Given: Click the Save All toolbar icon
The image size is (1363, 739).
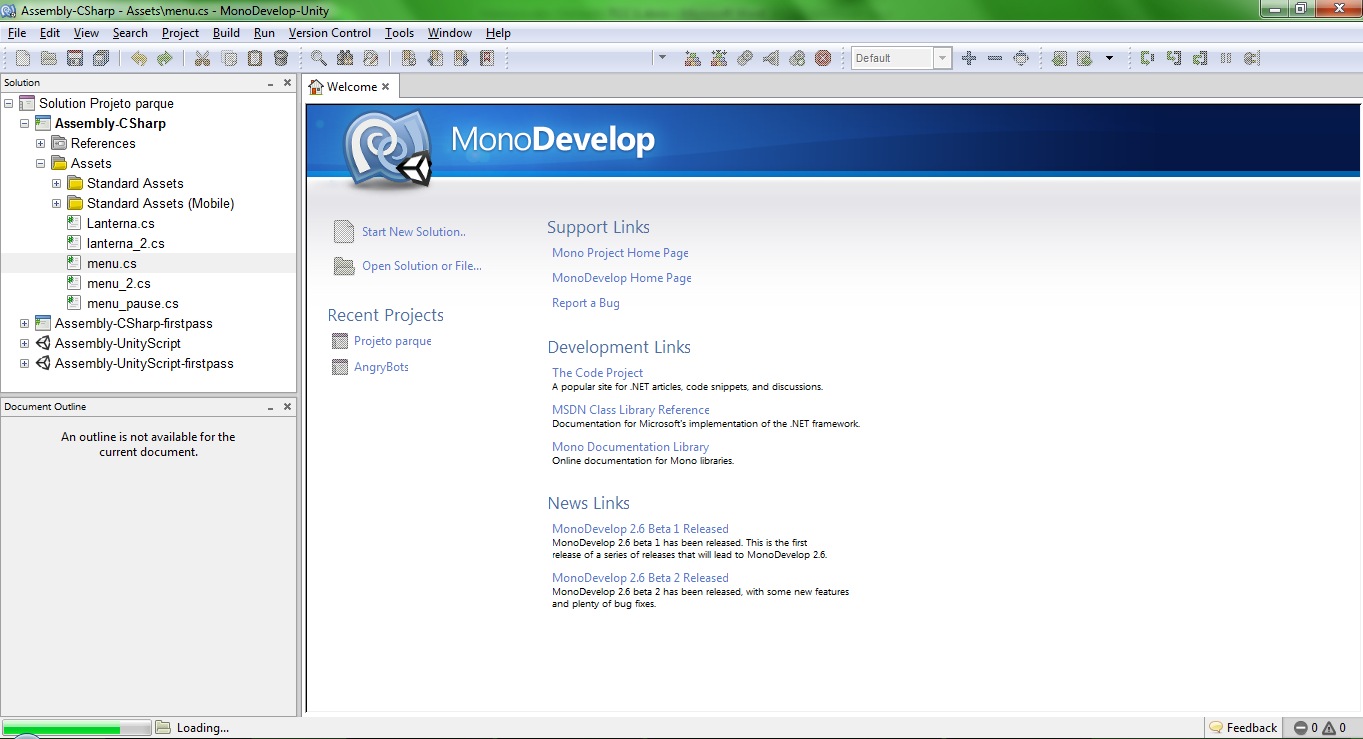Looking at the screenshot, I should tap(101, 59).
